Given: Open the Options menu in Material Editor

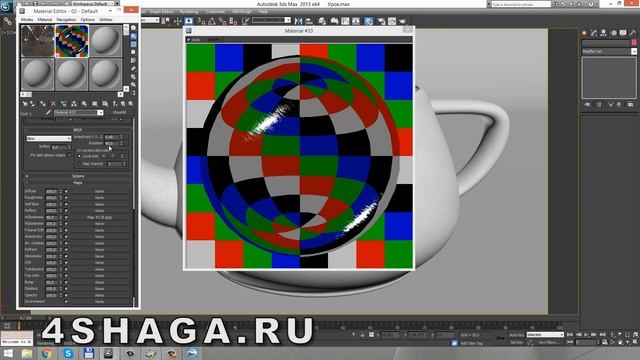Looking at the screenshot, I should click(87, 20).
